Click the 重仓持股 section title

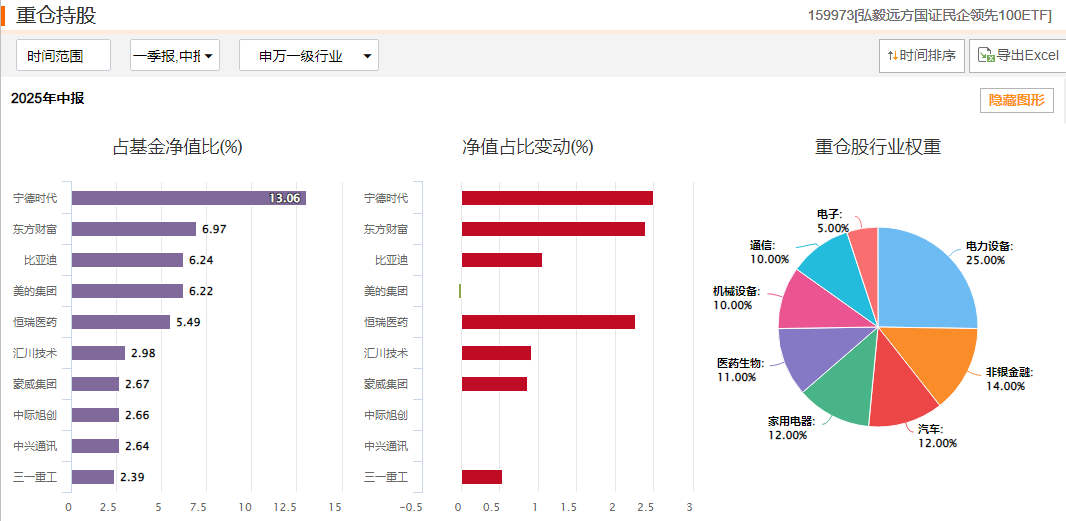click(x=56, y=15)
